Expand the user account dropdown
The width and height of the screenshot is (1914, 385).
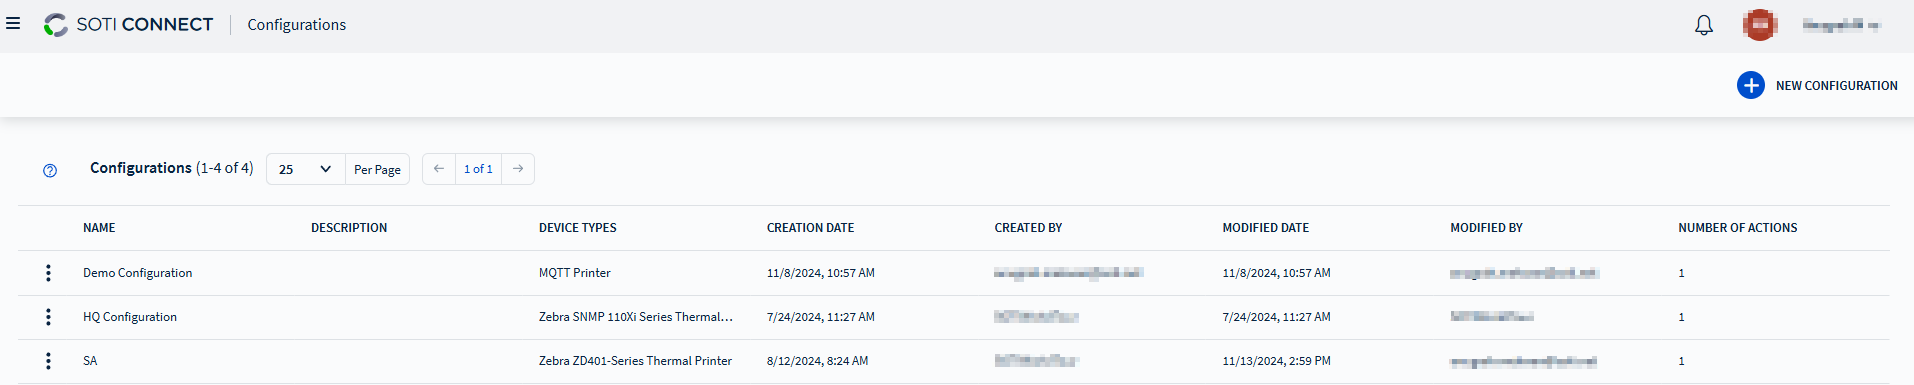pos(1841,25)
